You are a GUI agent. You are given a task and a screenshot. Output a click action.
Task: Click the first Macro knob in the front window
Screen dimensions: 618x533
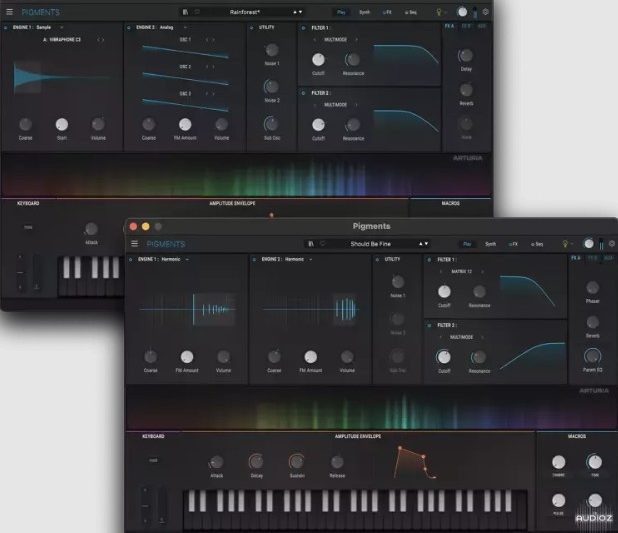558,462
